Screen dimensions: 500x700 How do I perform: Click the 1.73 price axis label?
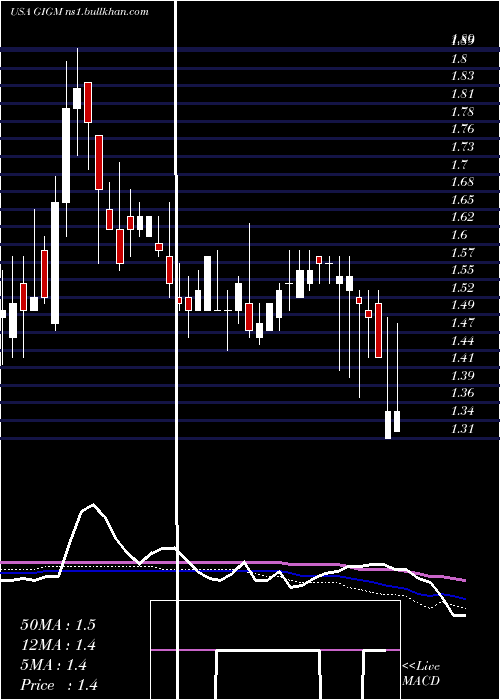pyautogui.click(x=462, y=147)
